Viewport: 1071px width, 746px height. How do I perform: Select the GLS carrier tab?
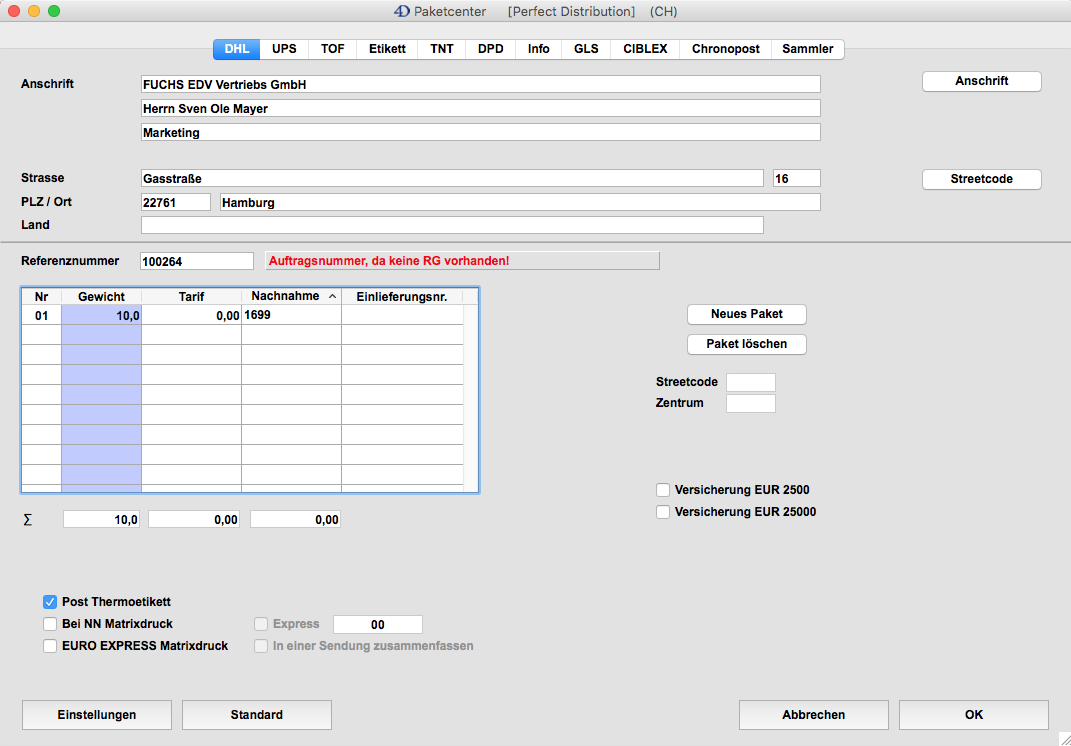coord(586,49)
